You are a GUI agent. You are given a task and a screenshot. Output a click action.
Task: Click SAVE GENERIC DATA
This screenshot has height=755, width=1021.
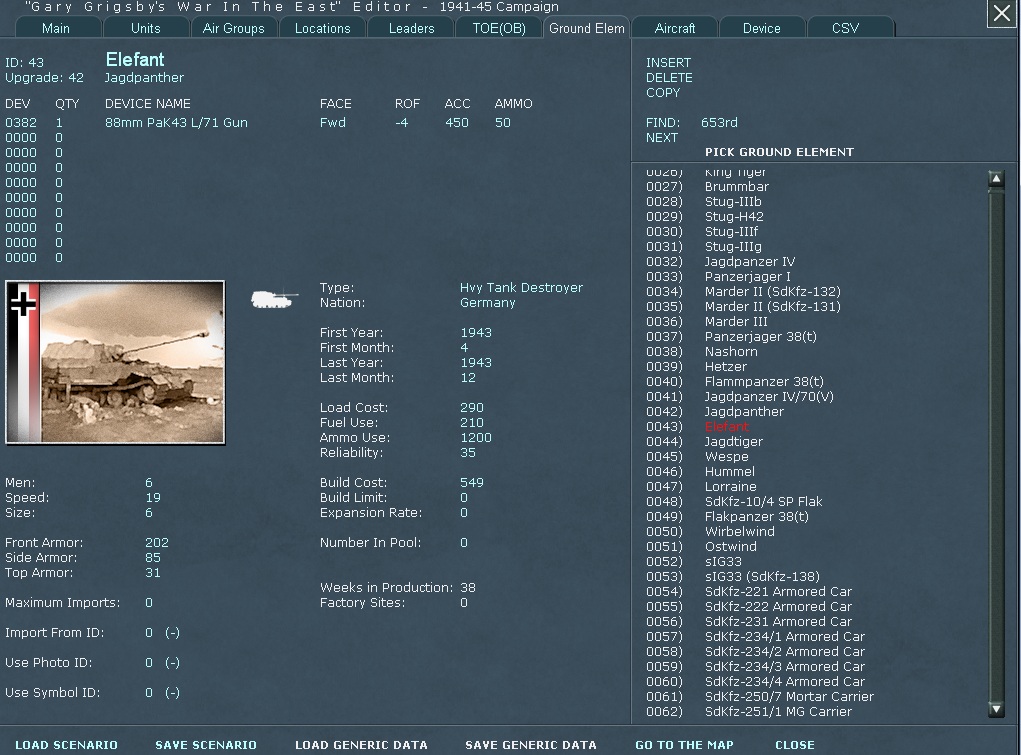click(x=531, y=745)
